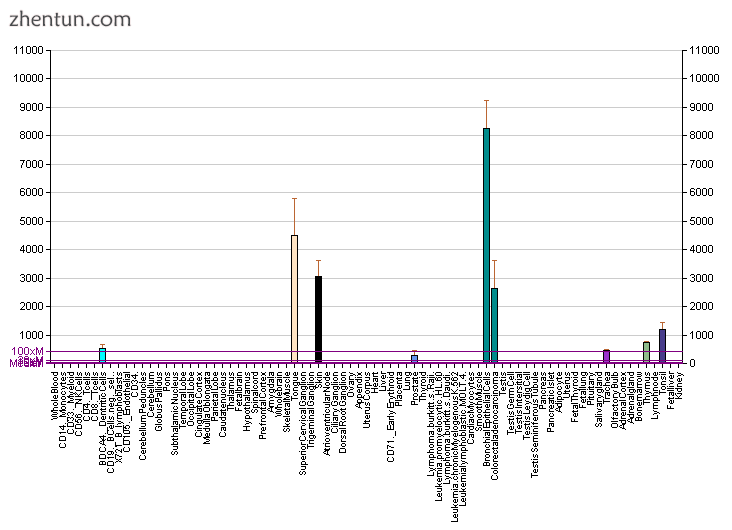
Task: Click the teal BronchialEpithelialCells bar
Action: coord(486,245)
